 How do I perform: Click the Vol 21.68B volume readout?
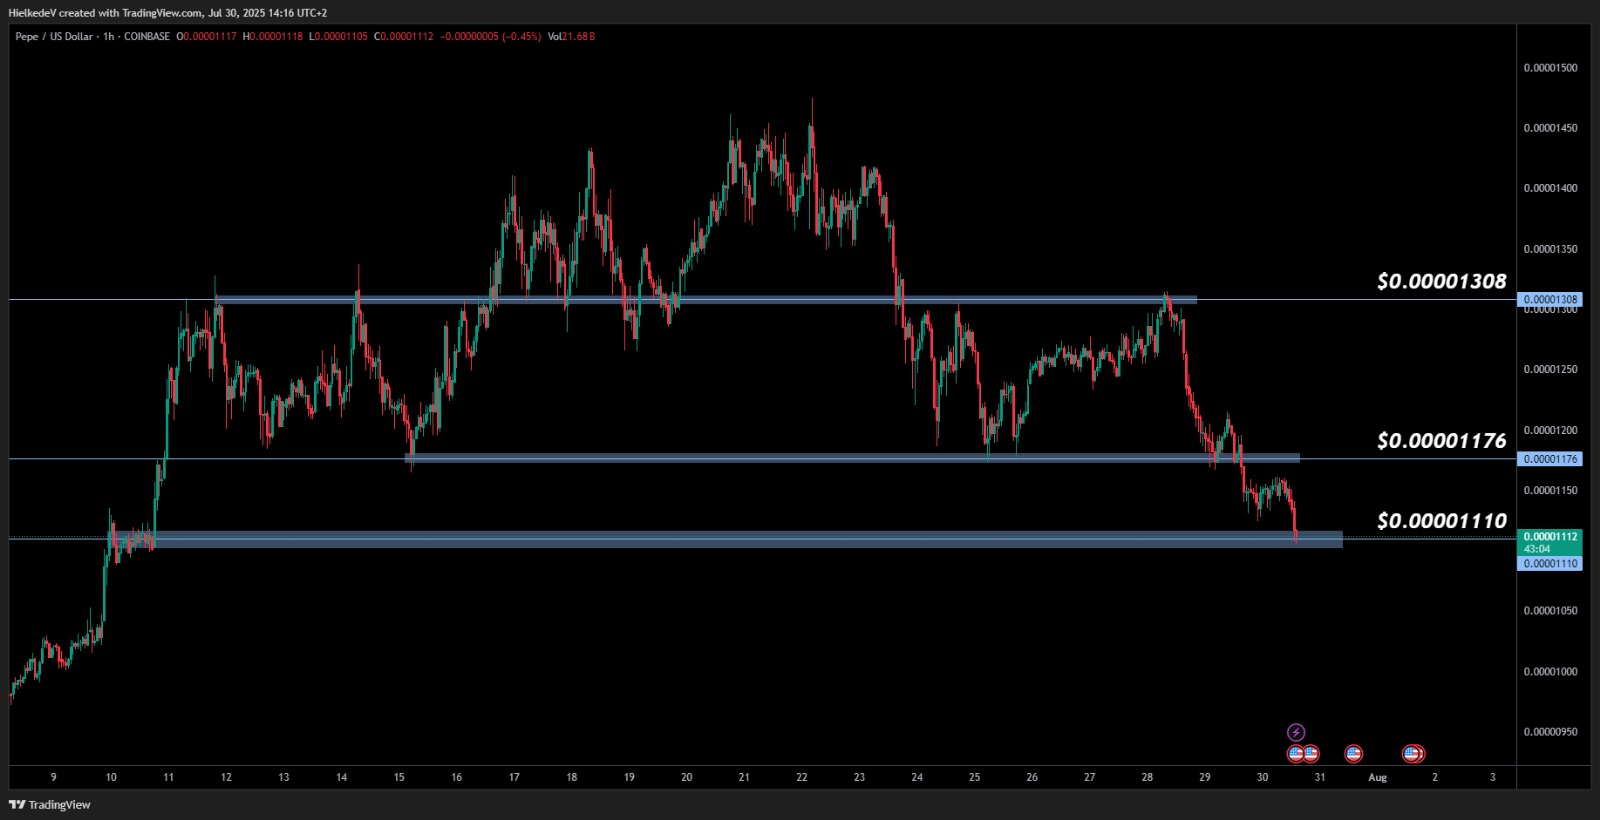[x=572, y=37]
